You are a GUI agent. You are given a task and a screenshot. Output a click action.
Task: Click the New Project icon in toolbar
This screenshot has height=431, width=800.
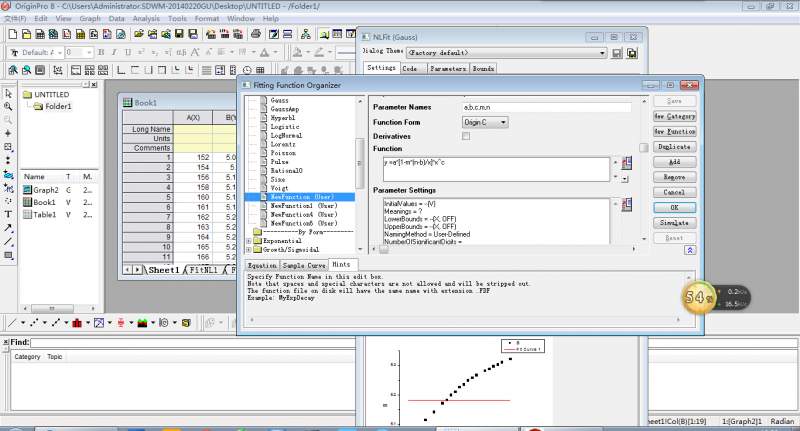12,34
